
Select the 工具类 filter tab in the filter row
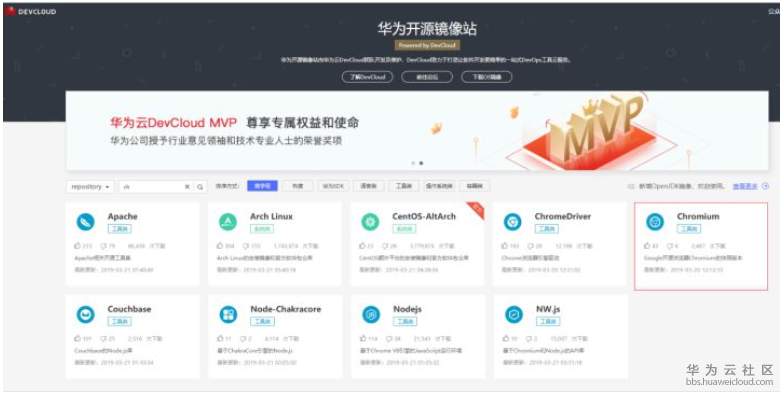[x=404, y=186]
